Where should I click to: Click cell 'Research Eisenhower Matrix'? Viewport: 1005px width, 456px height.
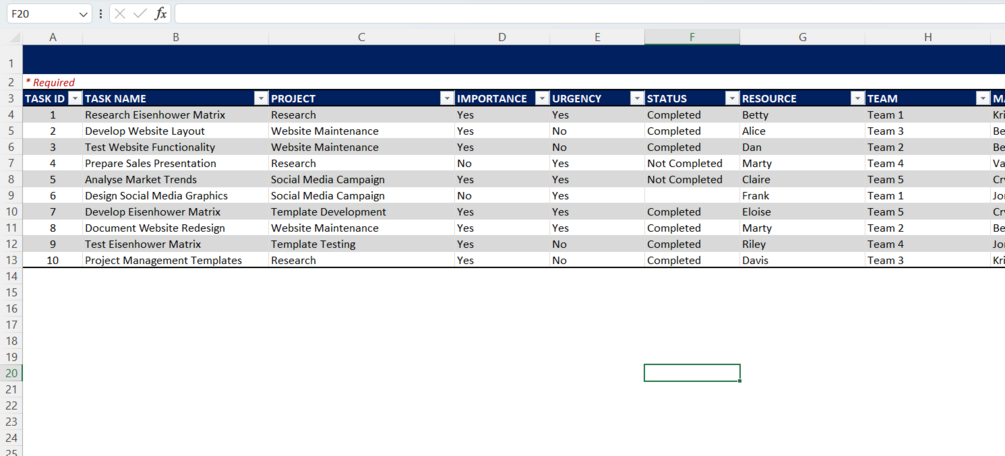[x=176, y=115]
